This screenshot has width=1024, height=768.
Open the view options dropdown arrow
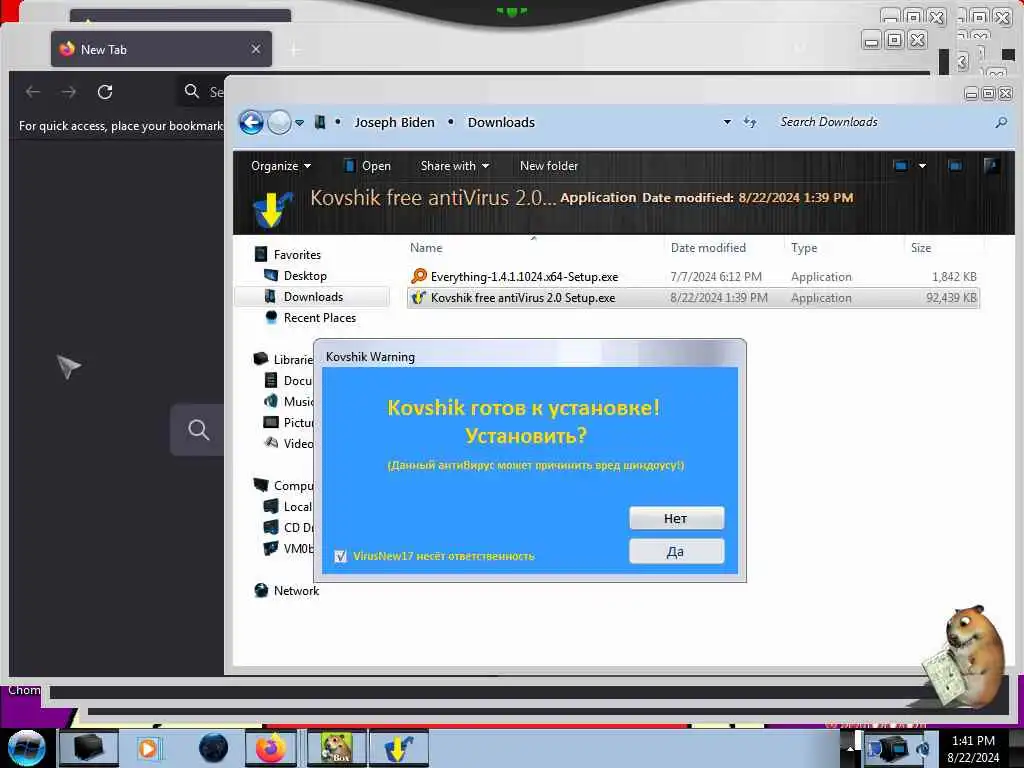coord(922,166)
